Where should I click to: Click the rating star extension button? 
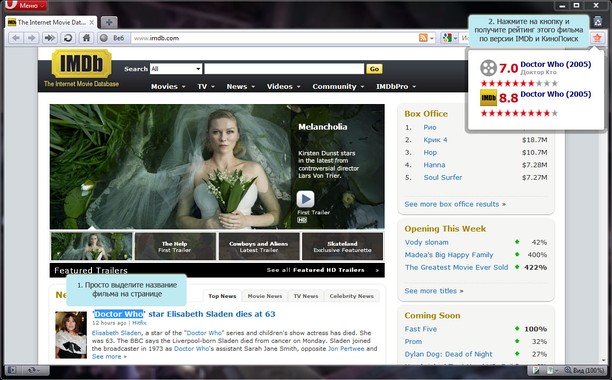tap(597, 38)
